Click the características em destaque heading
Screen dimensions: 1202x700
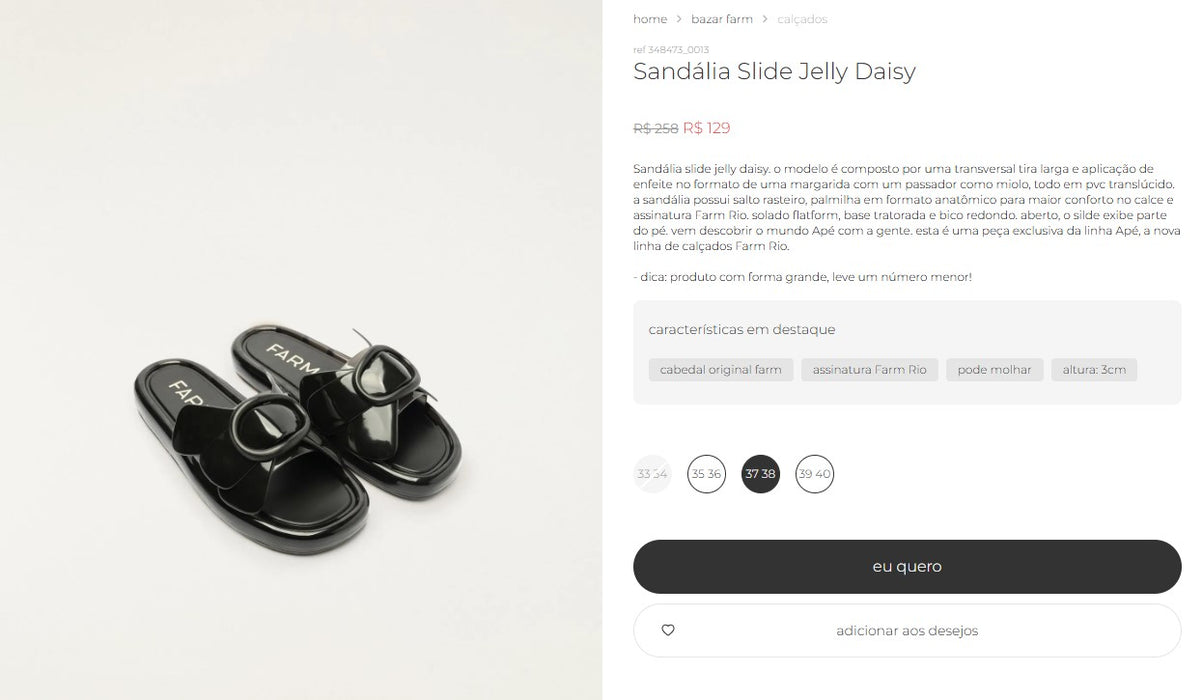point(742,329)
